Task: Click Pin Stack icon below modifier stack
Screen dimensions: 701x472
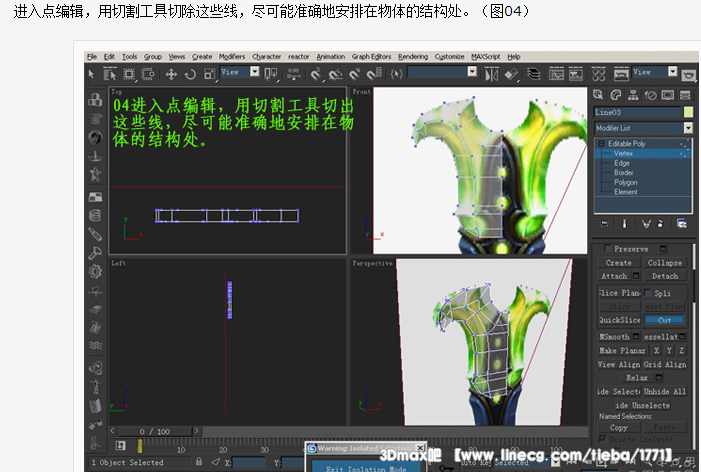Action: pos(604,223)
